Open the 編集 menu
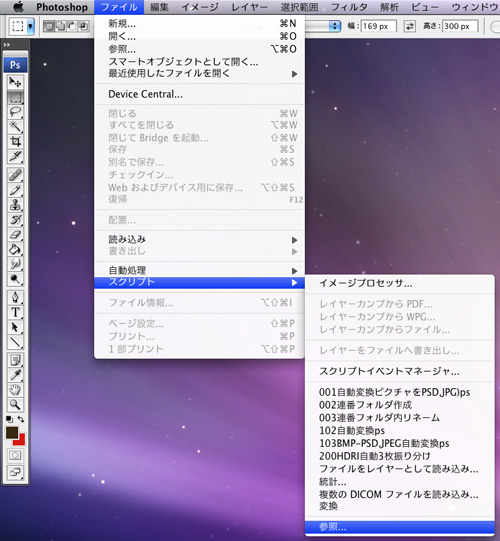 [x=159, y=7]
